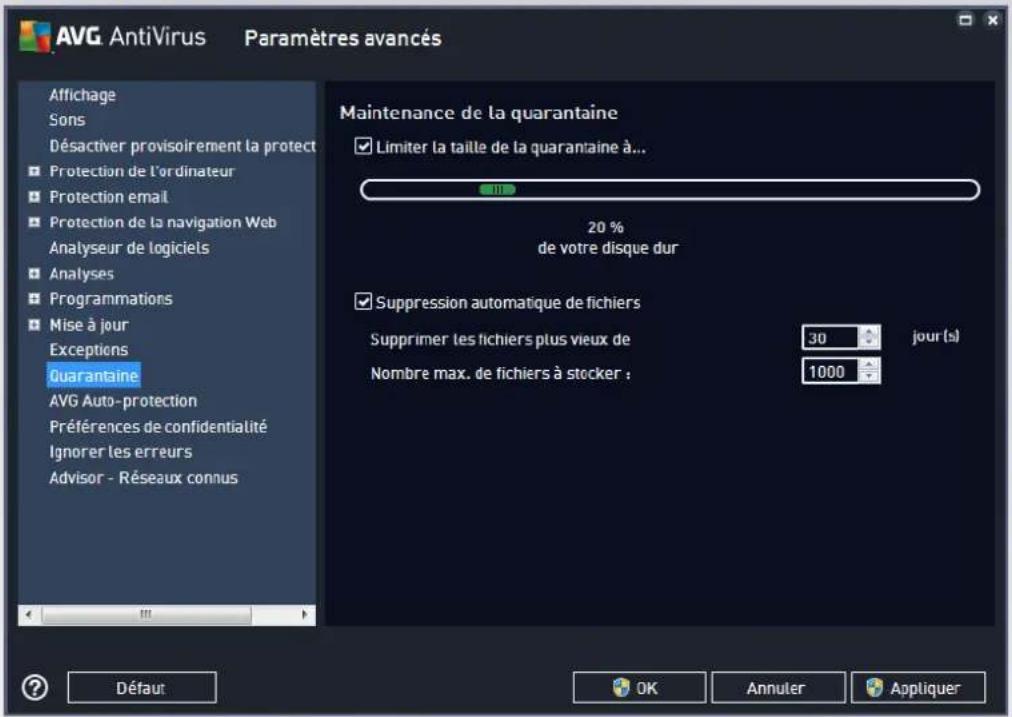
Task: Click "Nombre max. de fichiers à stocker" label
Action: [500, 373]
